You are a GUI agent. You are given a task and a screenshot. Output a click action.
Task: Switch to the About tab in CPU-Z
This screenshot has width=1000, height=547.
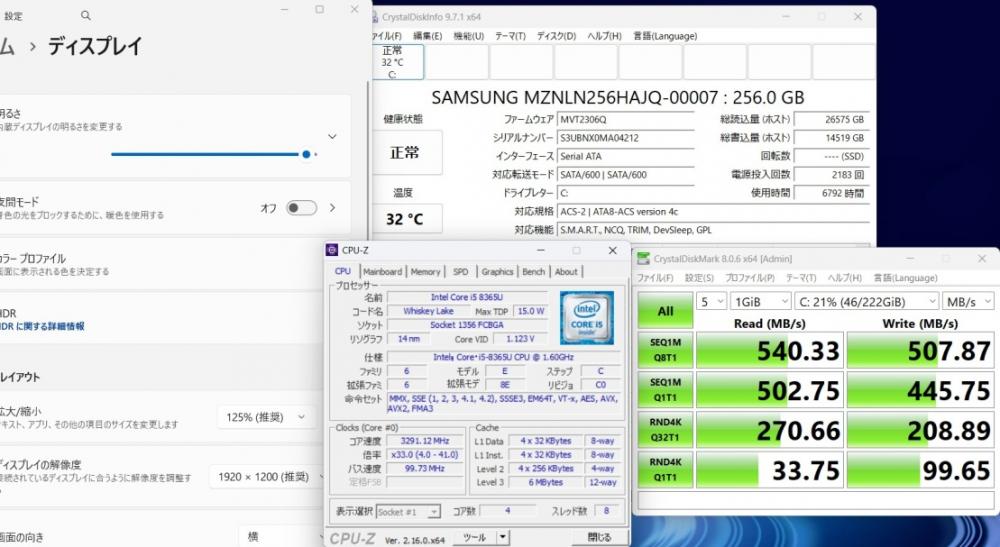click(x=566, y=272)
